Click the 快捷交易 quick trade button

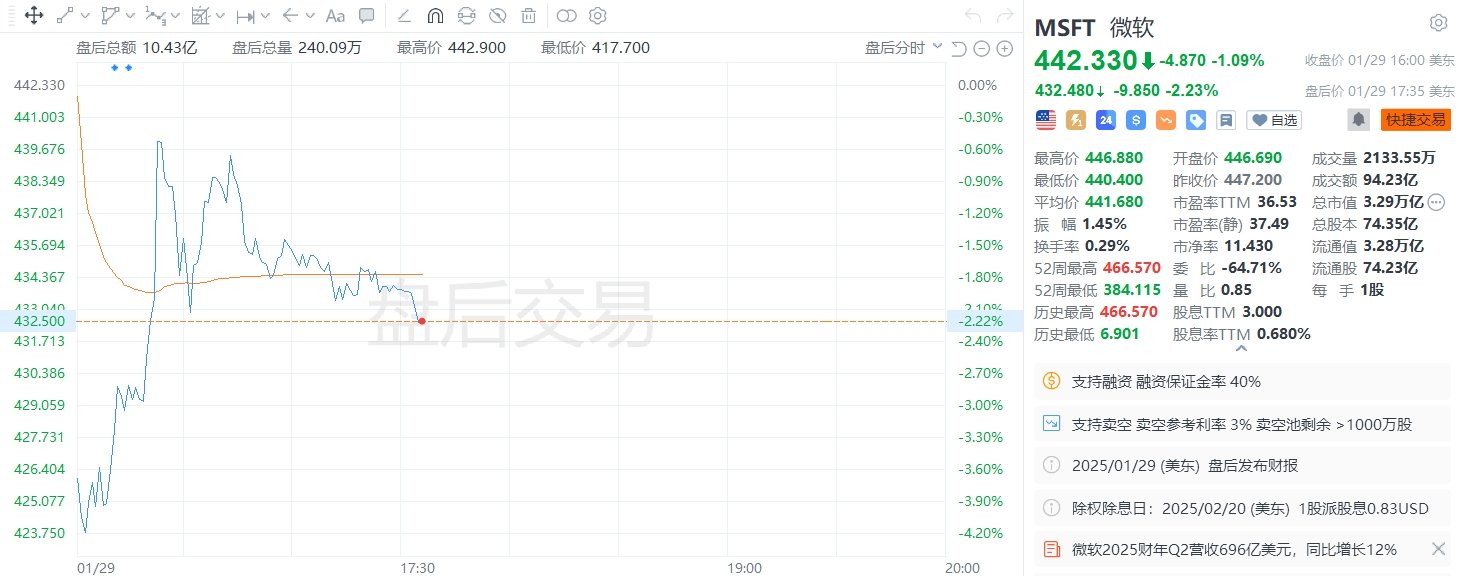[x=1415, y=120]
